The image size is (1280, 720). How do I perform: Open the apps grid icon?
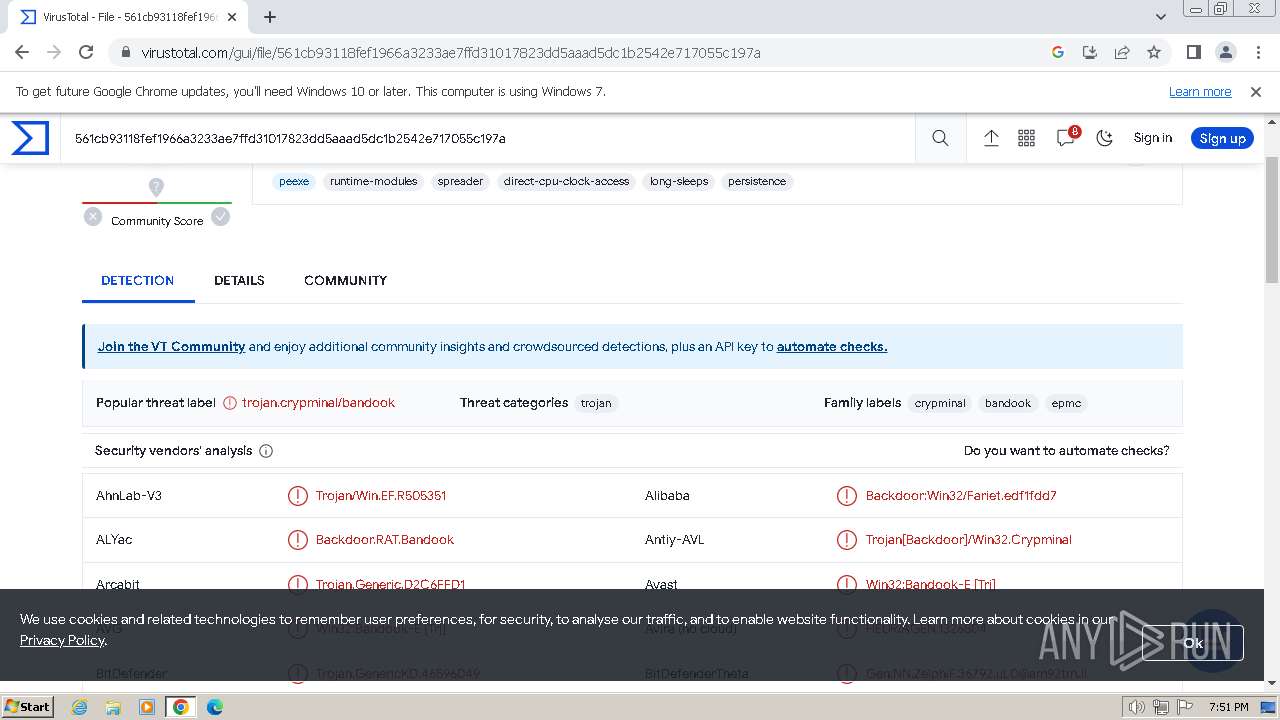click(1027, 138)
